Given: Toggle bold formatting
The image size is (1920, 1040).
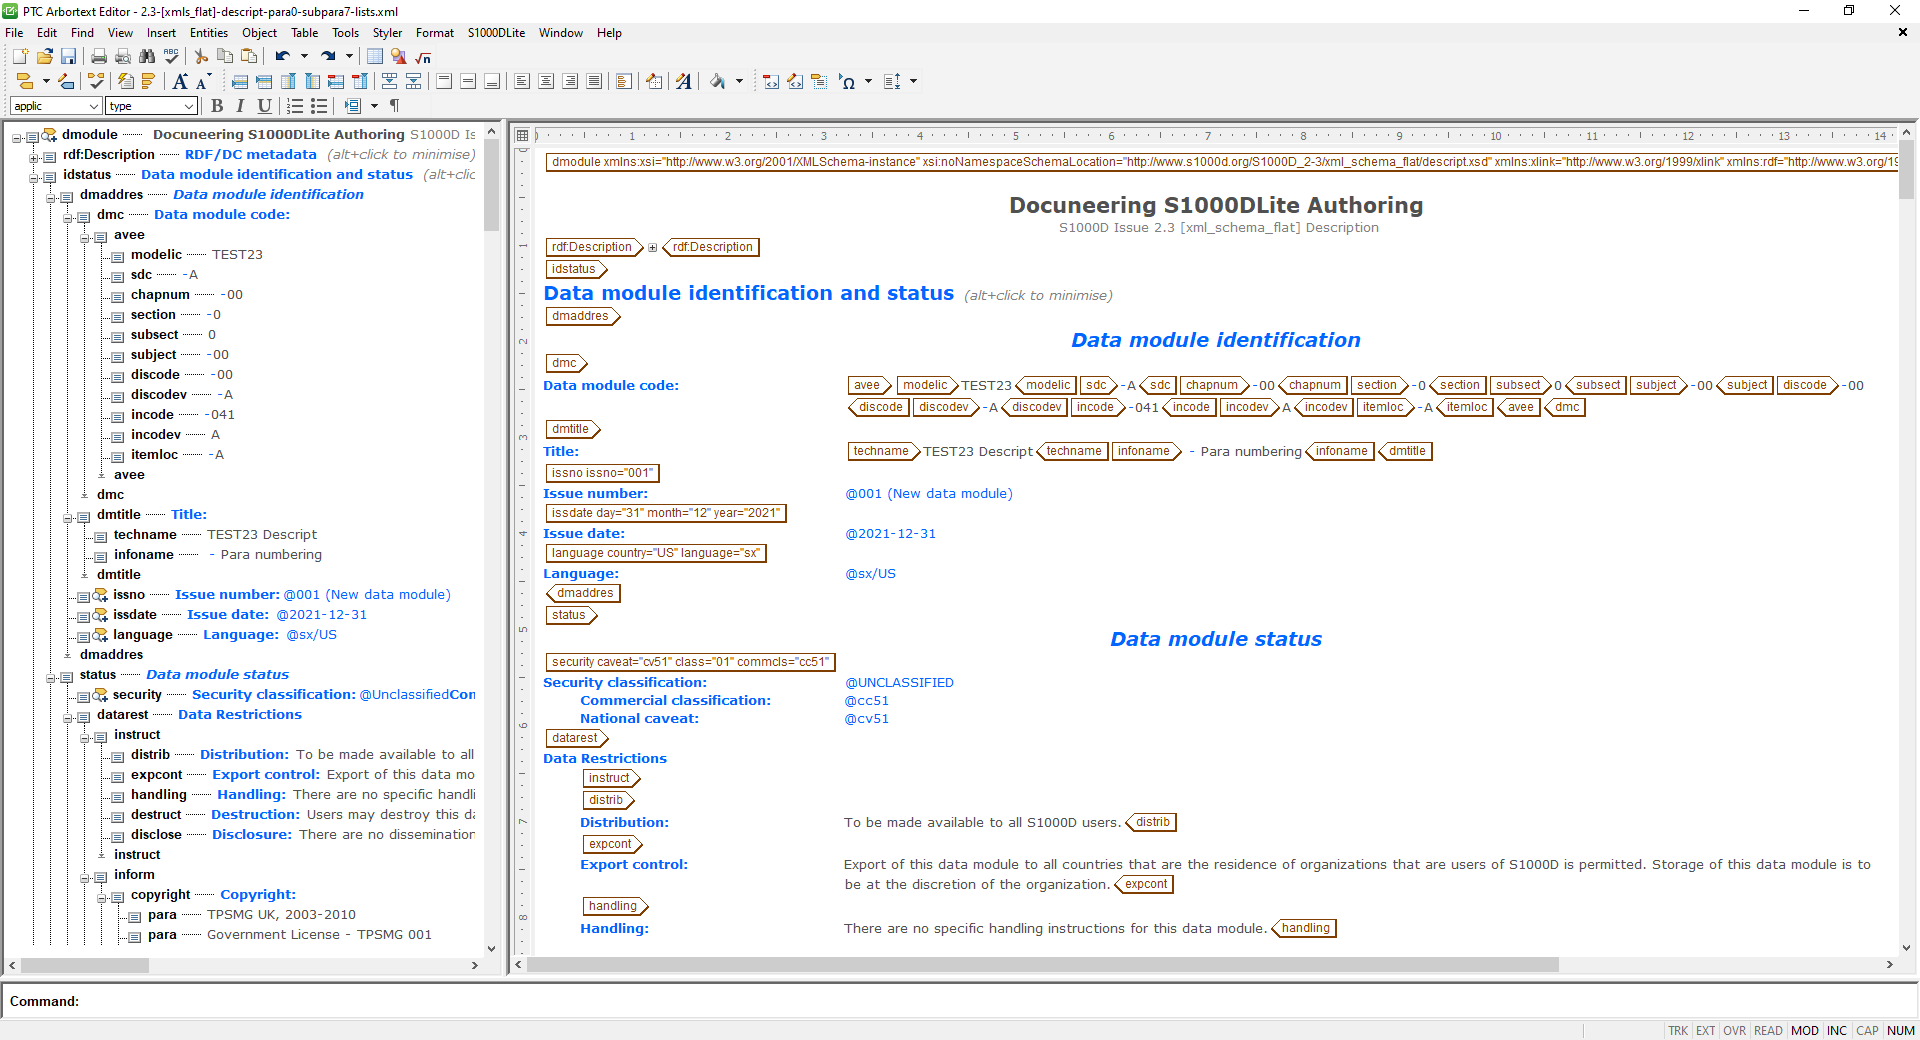Looking at the screenshot, I should [218, 106].
